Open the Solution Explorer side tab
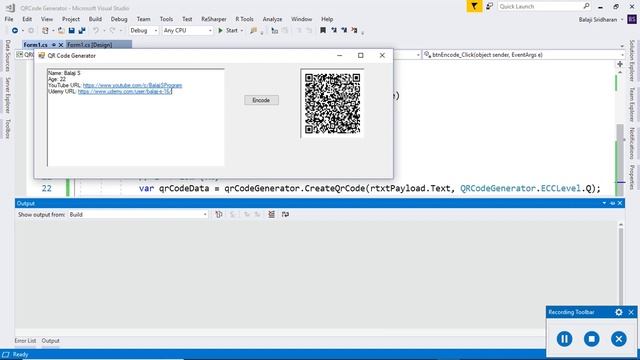640x360 pixels. [x=632, y=61]
